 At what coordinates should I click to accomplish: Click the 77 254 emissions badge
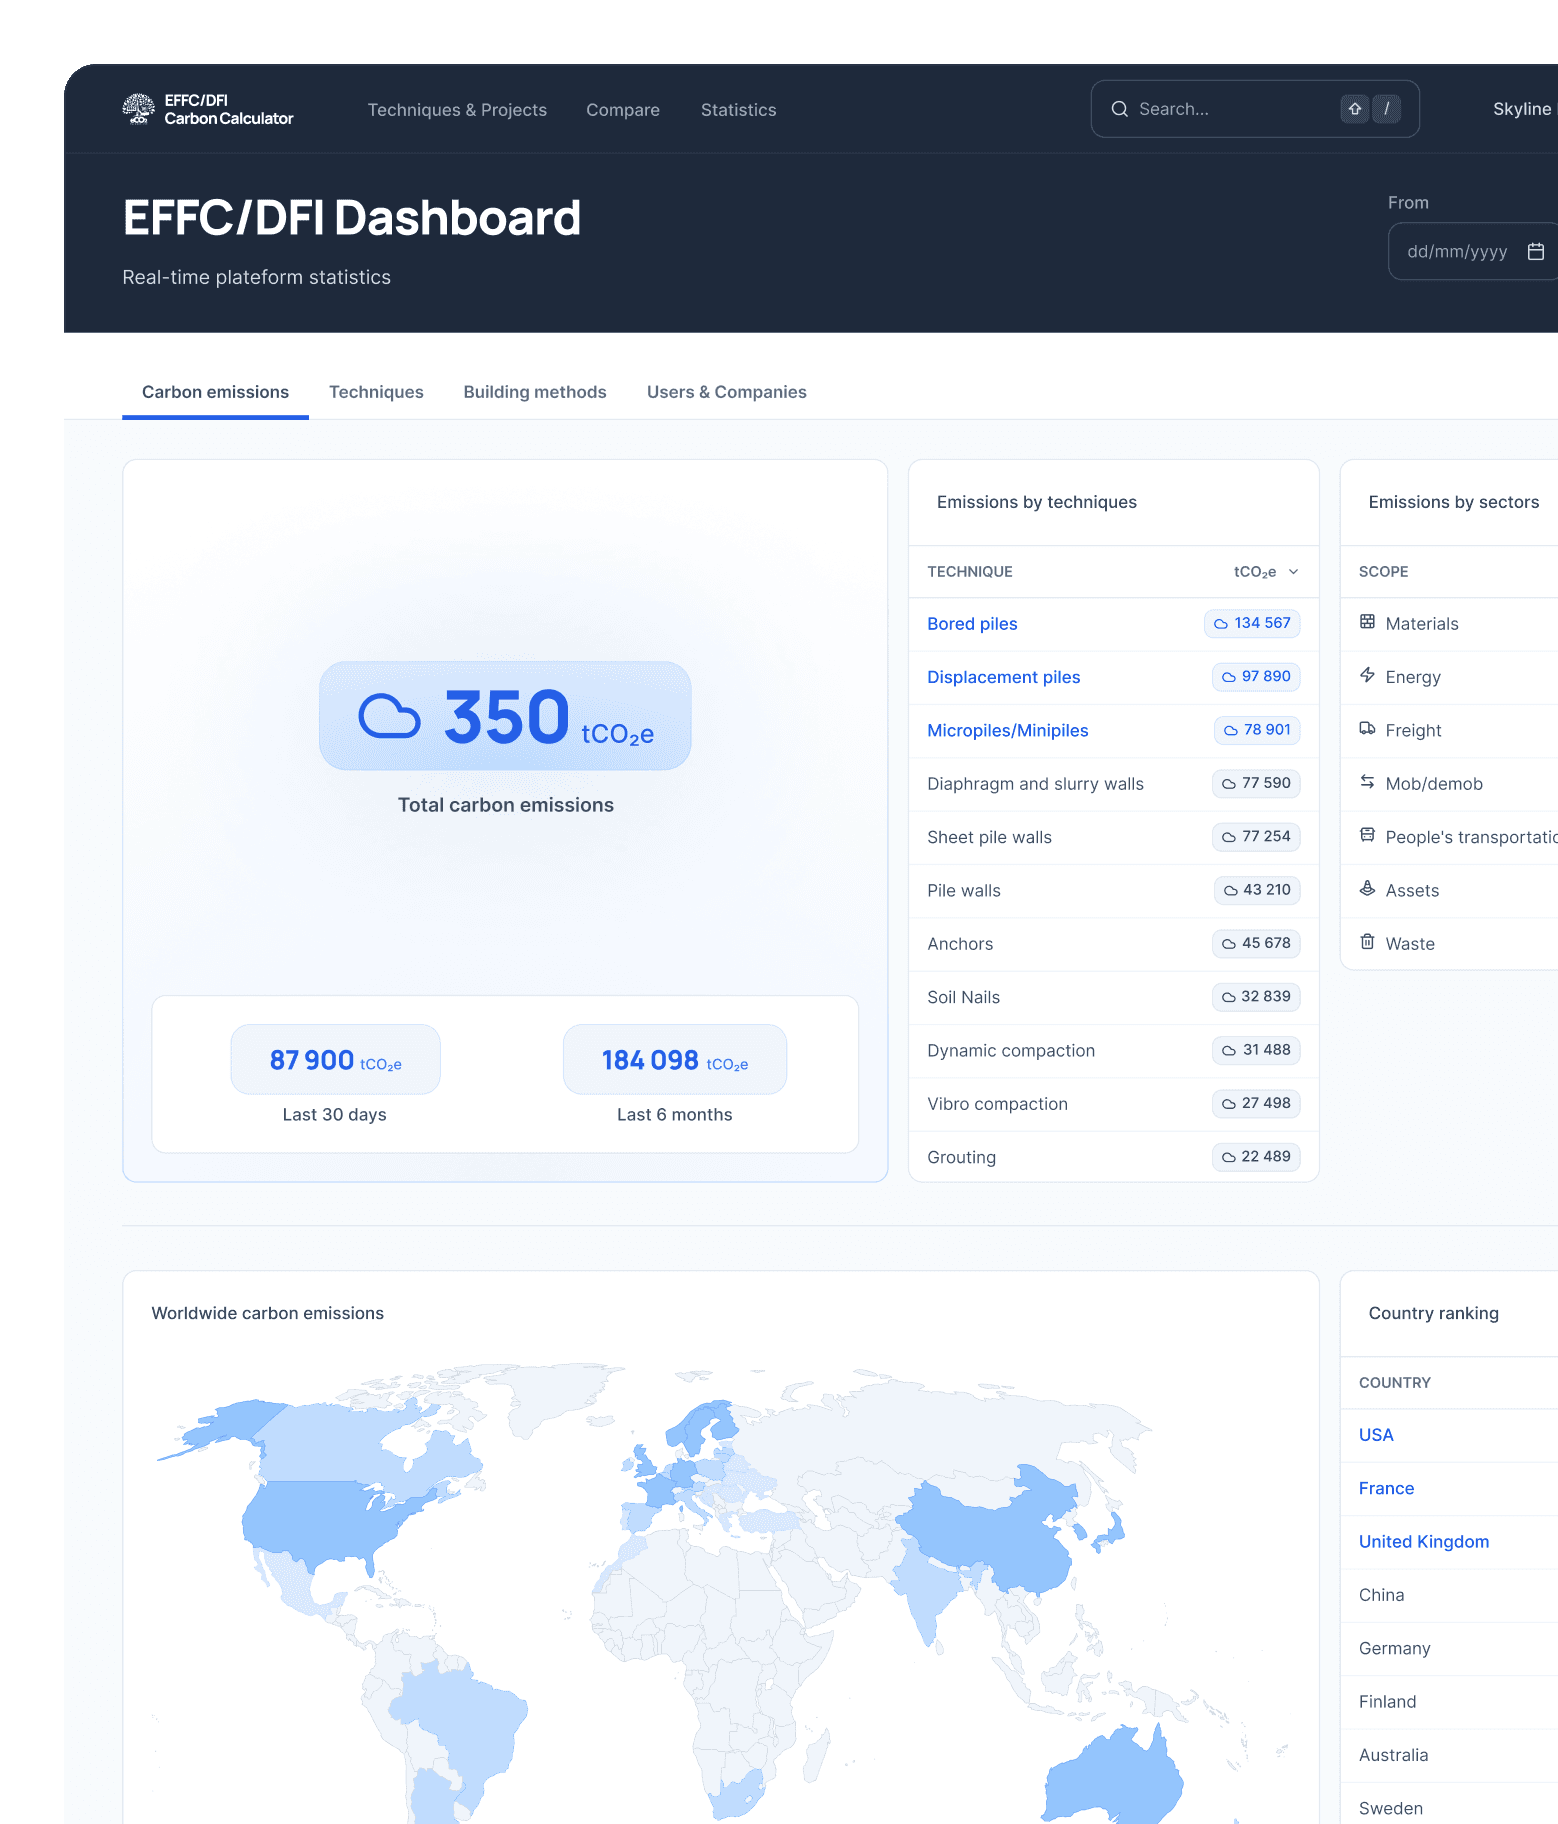click(x=1256, y=837)
